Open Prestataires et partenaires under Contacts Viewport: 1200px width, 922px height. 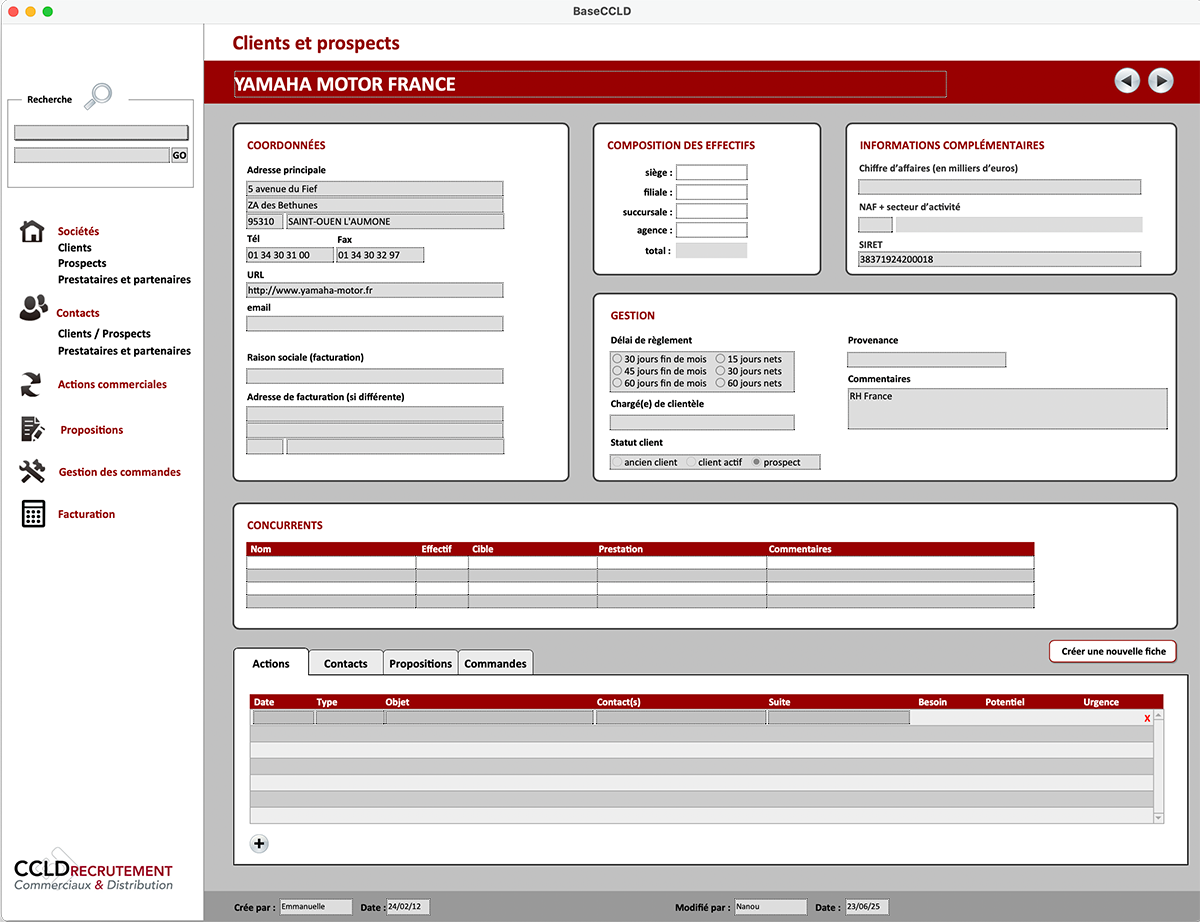click(x=124, y=351)
